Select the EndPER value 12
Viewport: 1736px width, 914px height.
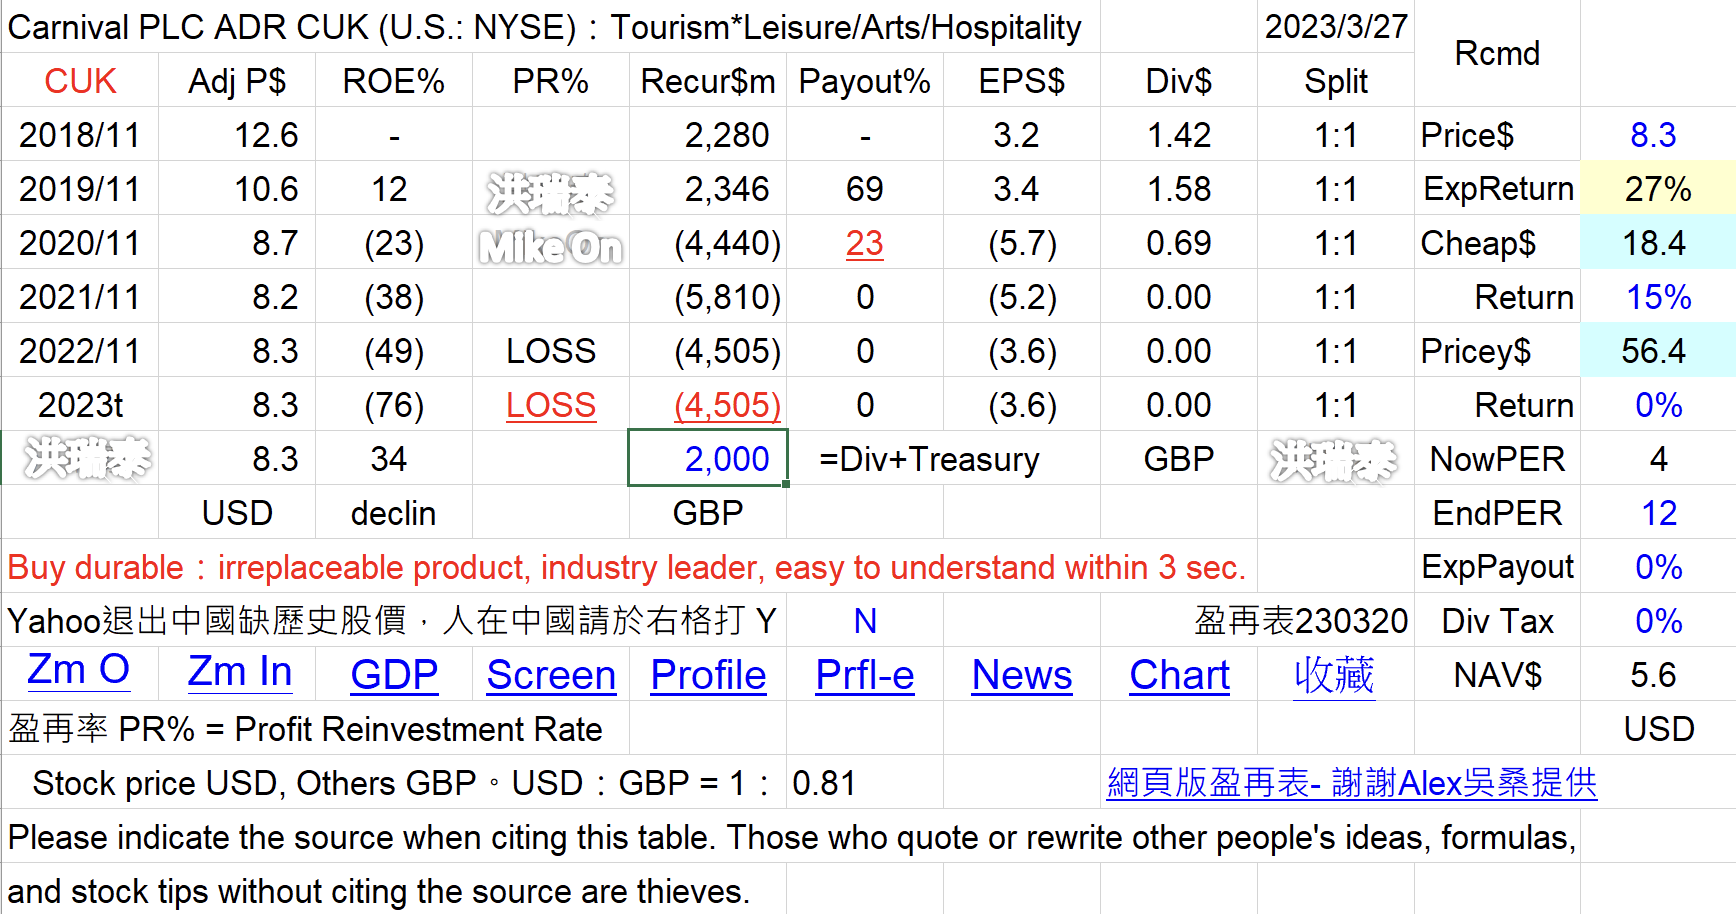(1658, 513)
